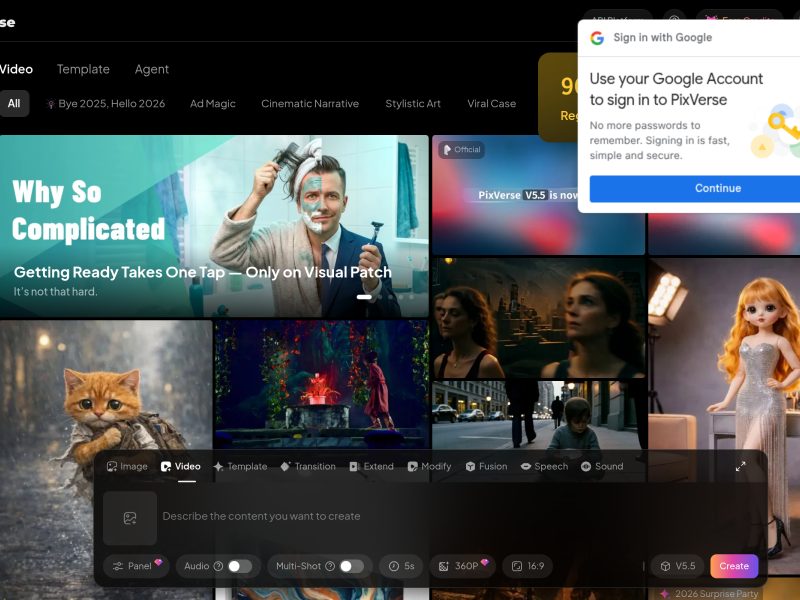
Task: Open the 16:9 aspect ratio selector
Action: (527, 566)
